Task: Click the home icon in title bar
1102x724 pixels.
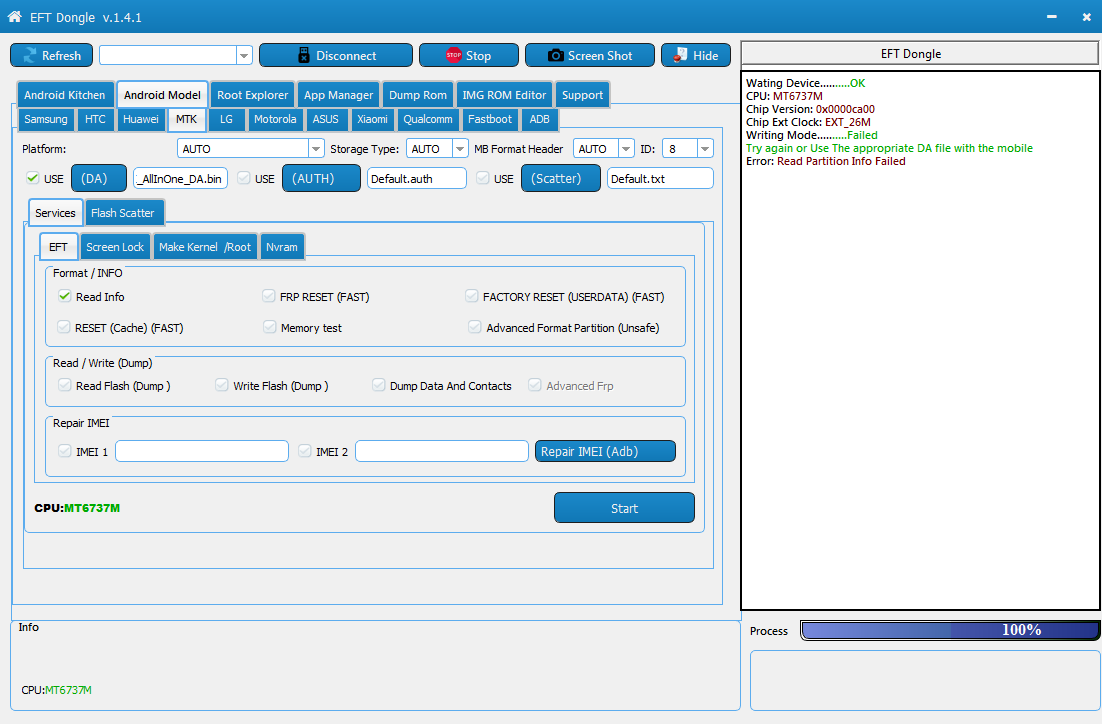Action: pos(14,16)
